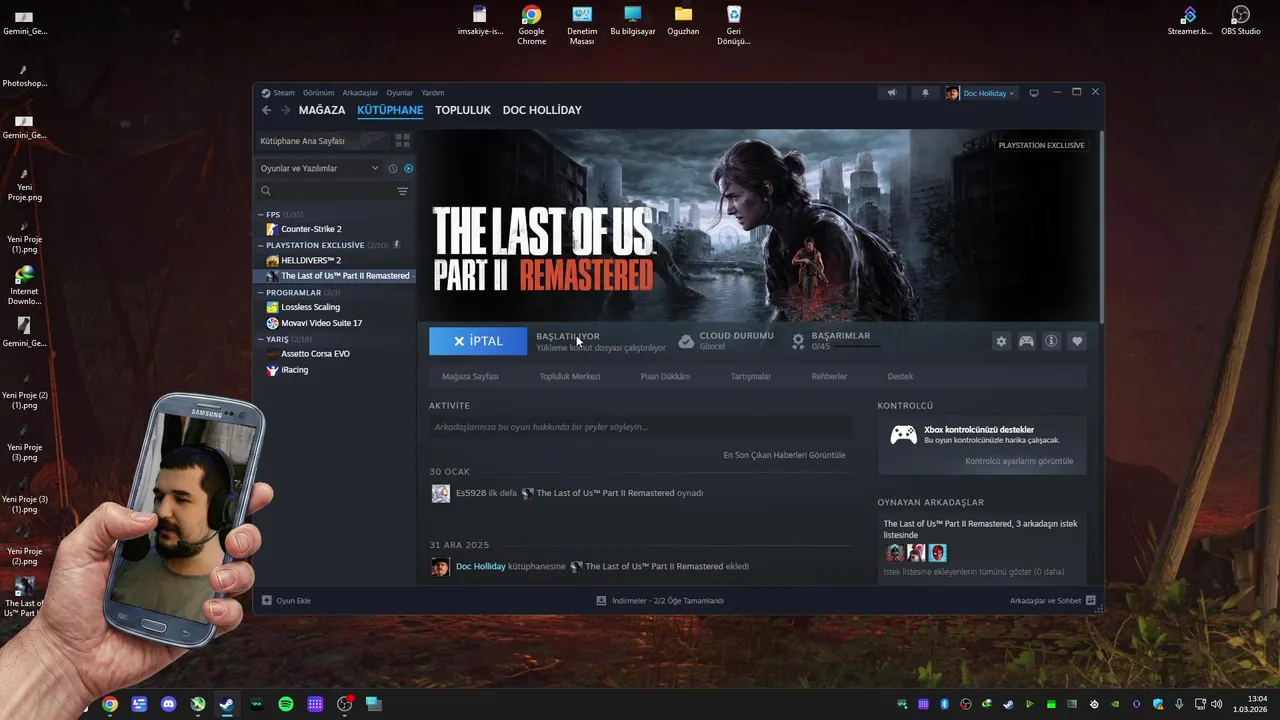
Task: Go to the MAĞAZA tab
Action: point(322,110)
